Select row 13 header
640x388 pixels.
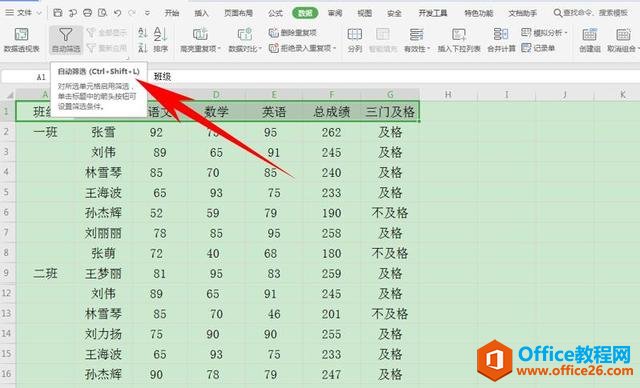(7, 313)
